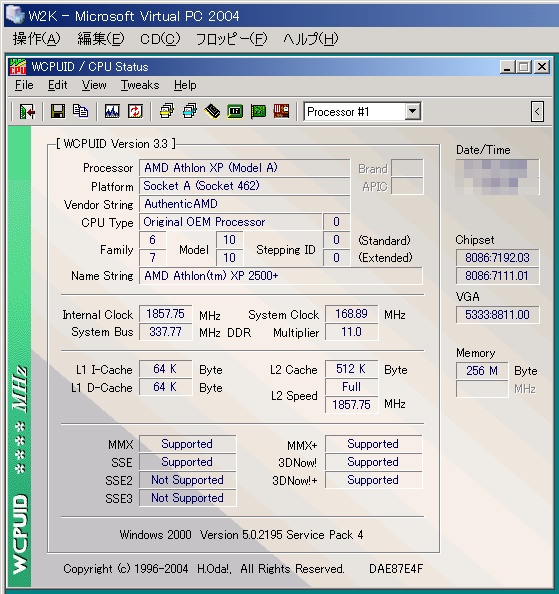Click standard Family value 6
559x594 pixels.
pyautogui.click(x=153, y=240)
